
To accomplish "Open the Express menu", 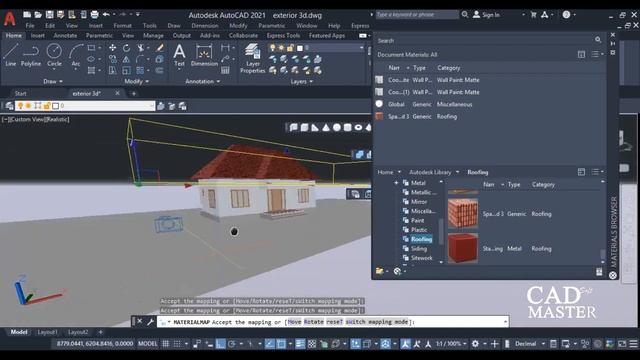I will (360, 25).
